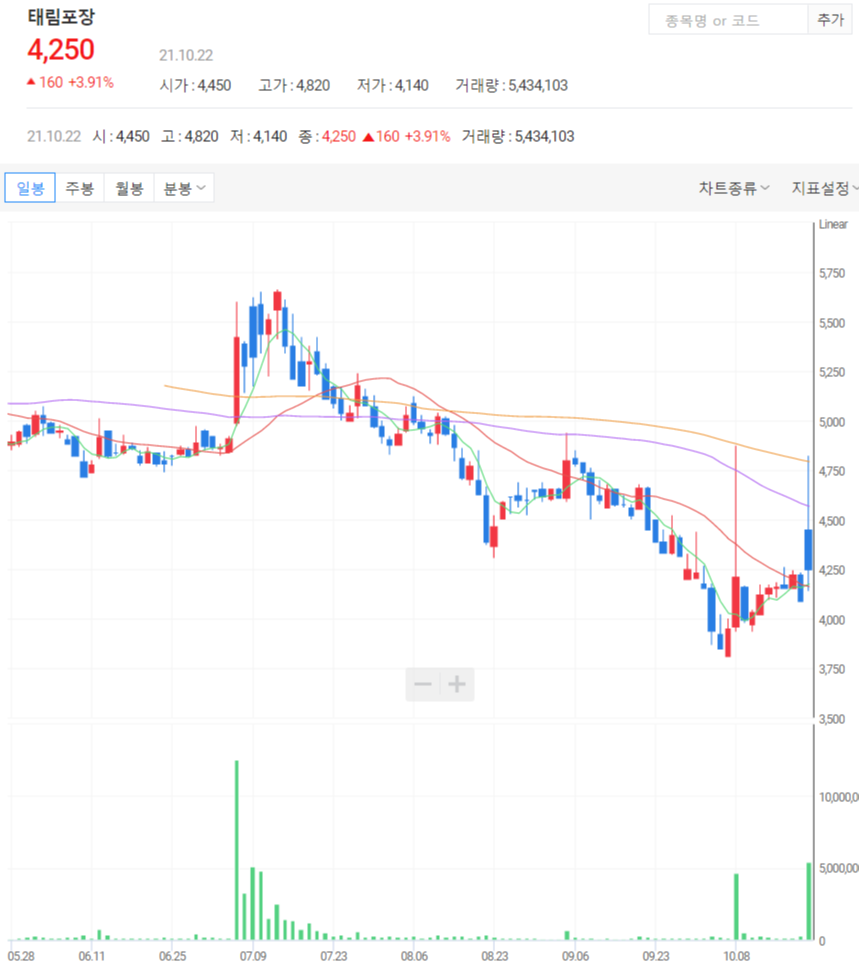
Task: Click the Linear scale label
Action: click(x=833, y=224)
